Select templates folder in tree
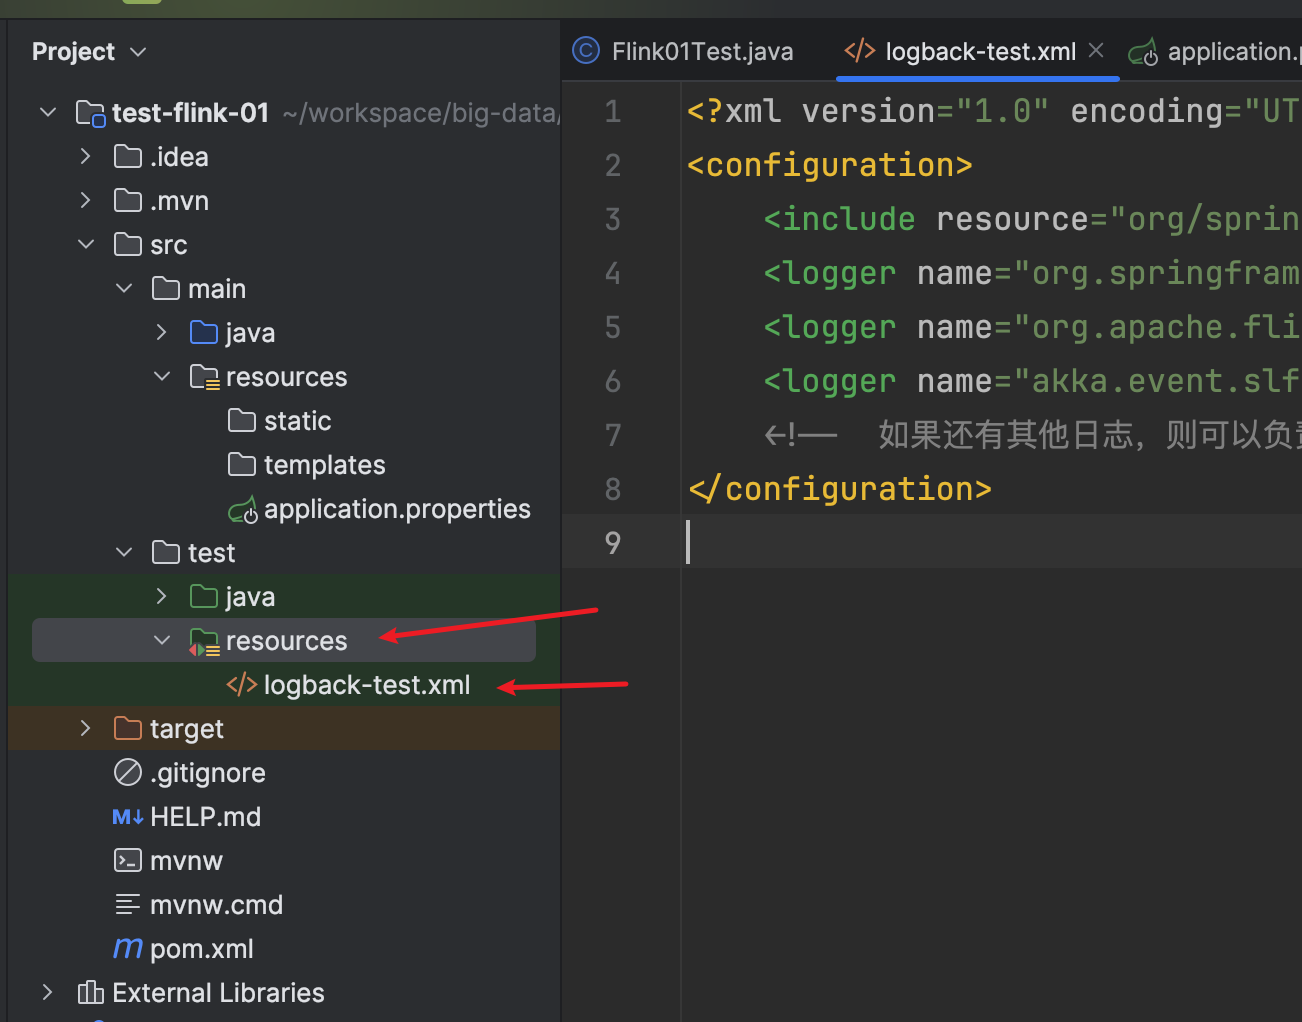This screenshot has width=1302, height=1022. 325,464
